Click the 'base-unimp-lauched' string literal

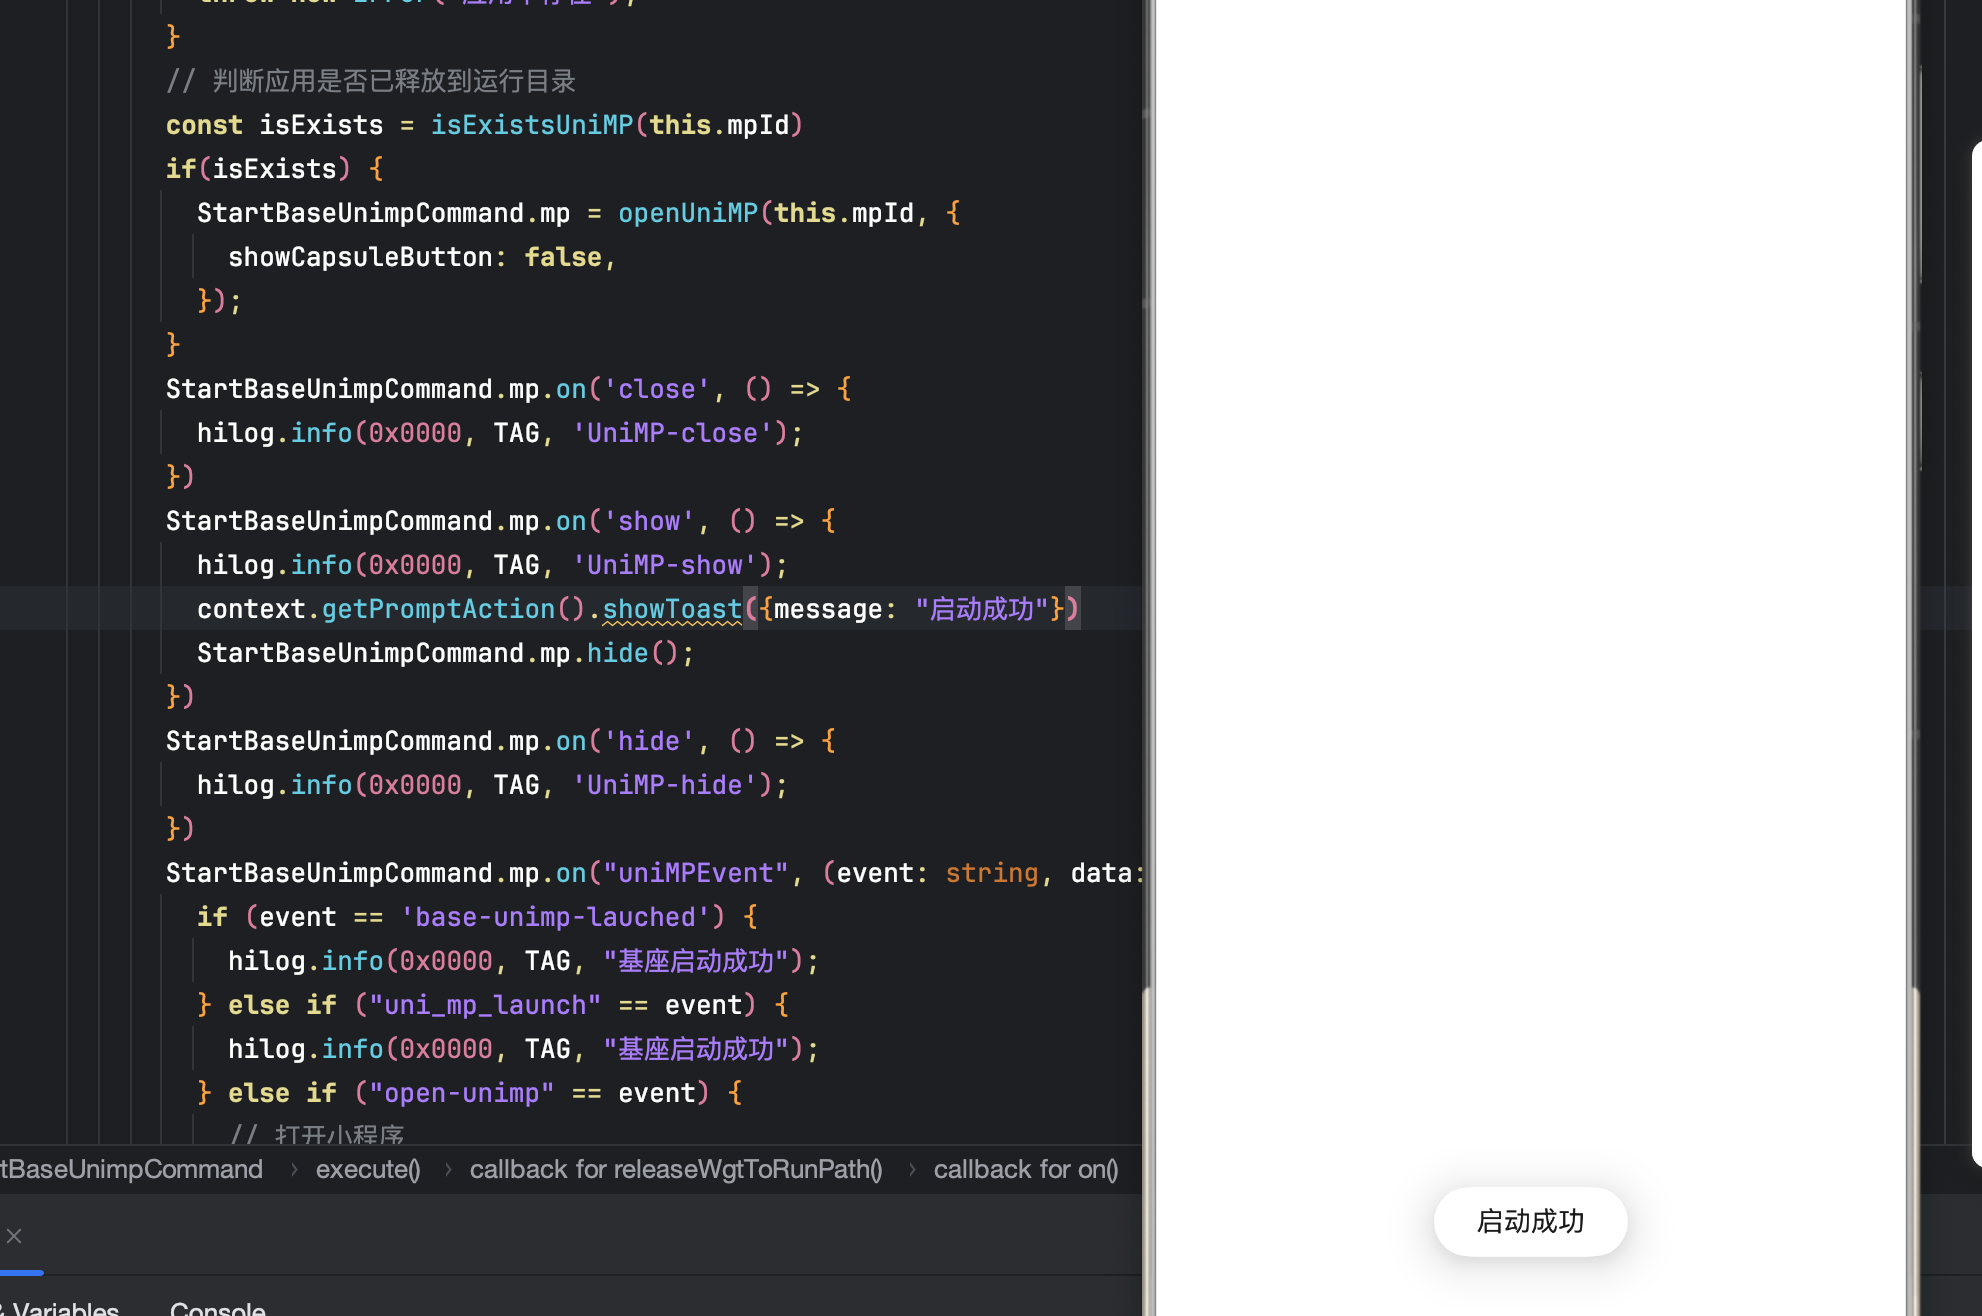point(554,917)
